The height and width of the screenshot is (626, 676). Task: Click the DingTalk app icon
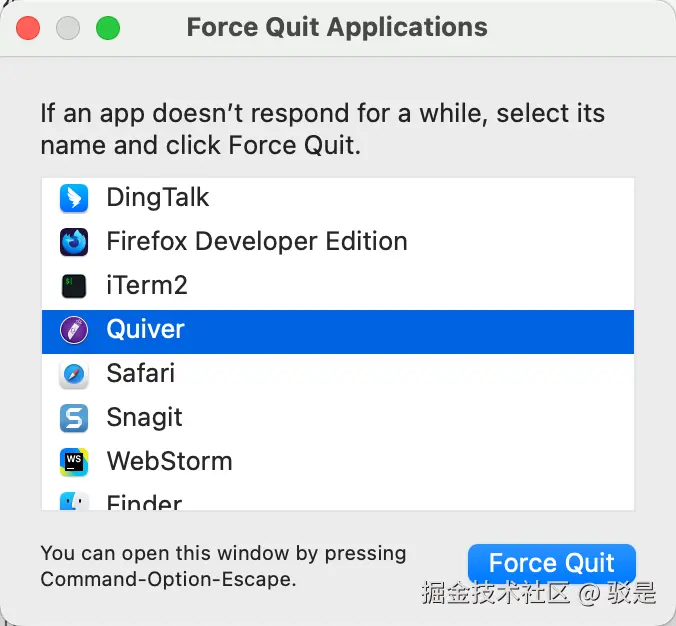(x=74, y=198)
